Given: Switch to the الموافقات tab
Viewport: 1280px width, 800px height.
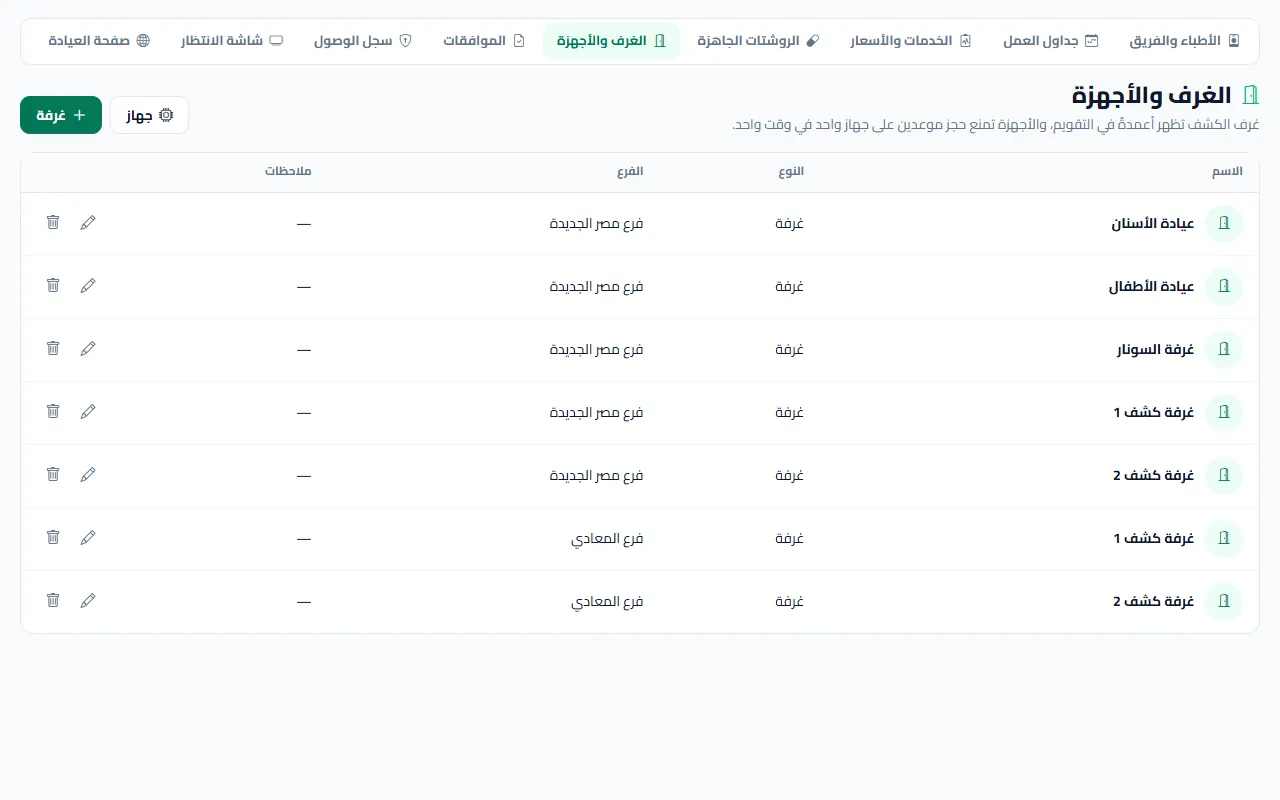Looking at the screenshot, I should click(484, 41).
